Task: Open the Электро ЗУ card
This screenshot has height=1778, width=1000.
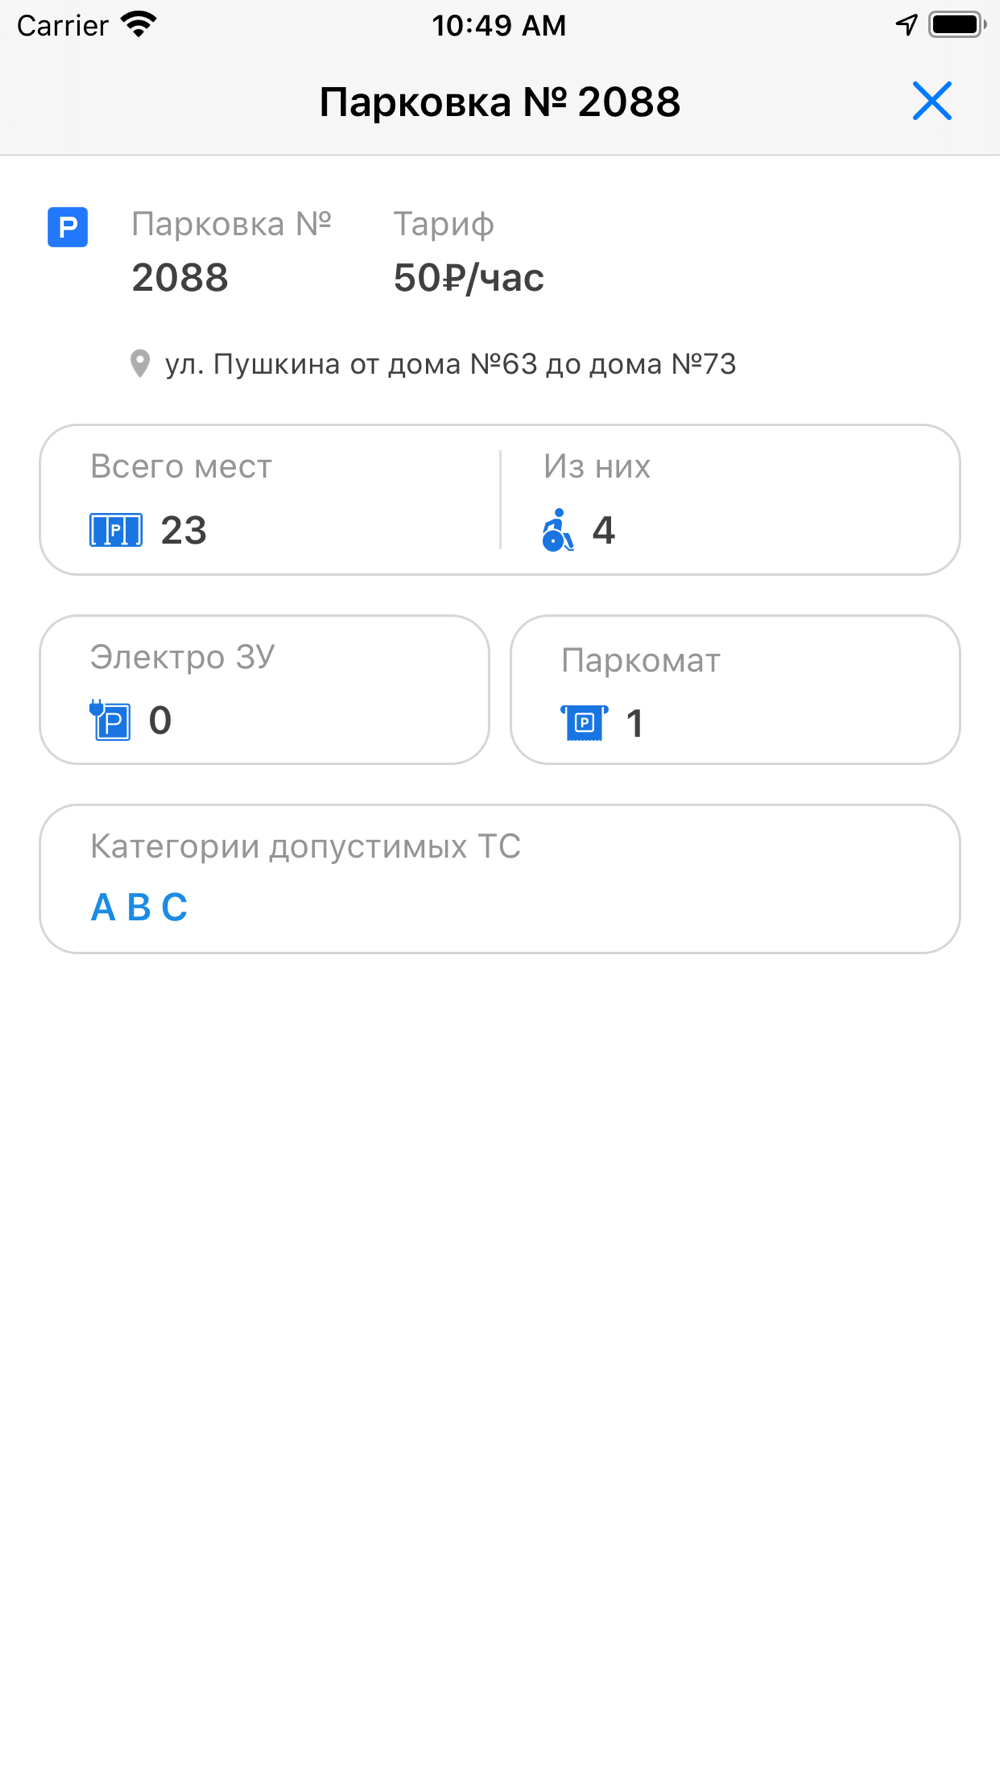Action: point(265,690)
